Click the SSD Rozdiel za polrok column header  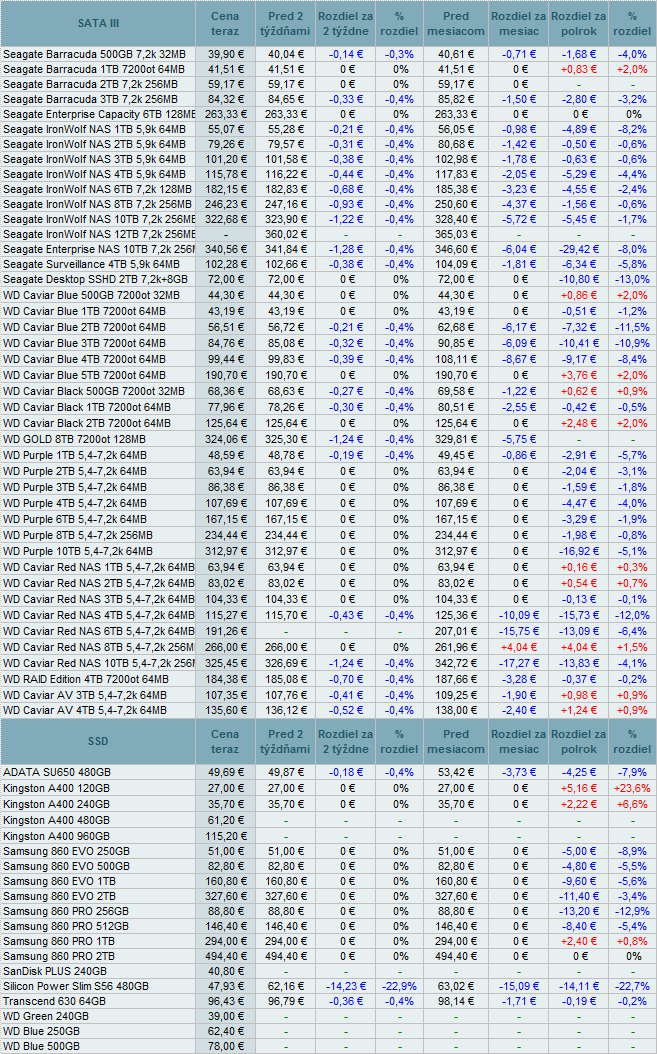[578, 741]
